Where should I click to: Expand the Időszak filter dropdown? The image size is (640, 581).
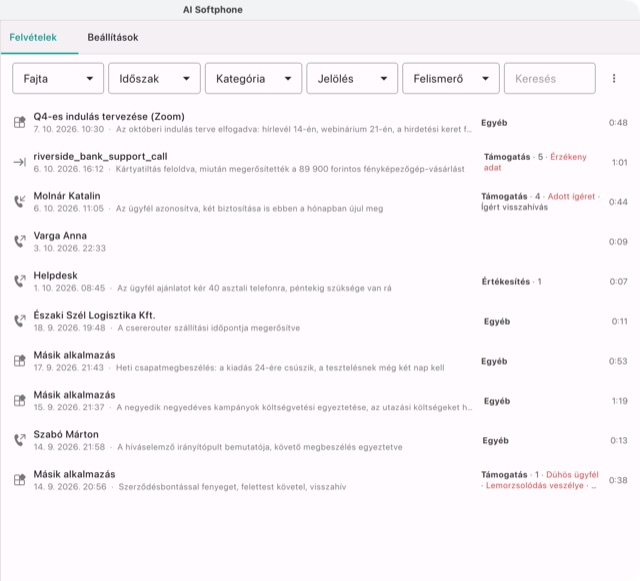154,78
